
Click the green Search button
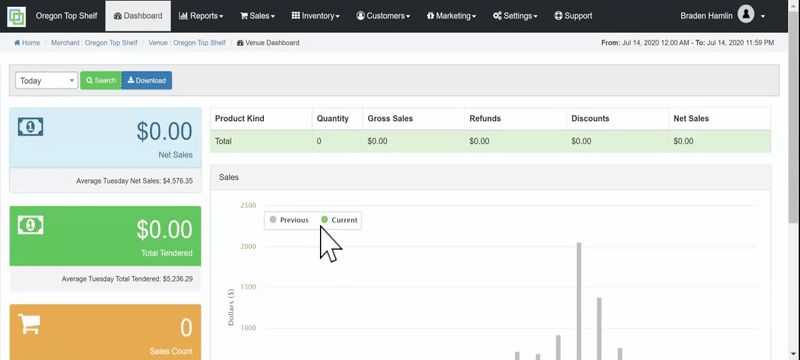pos(101,81)
